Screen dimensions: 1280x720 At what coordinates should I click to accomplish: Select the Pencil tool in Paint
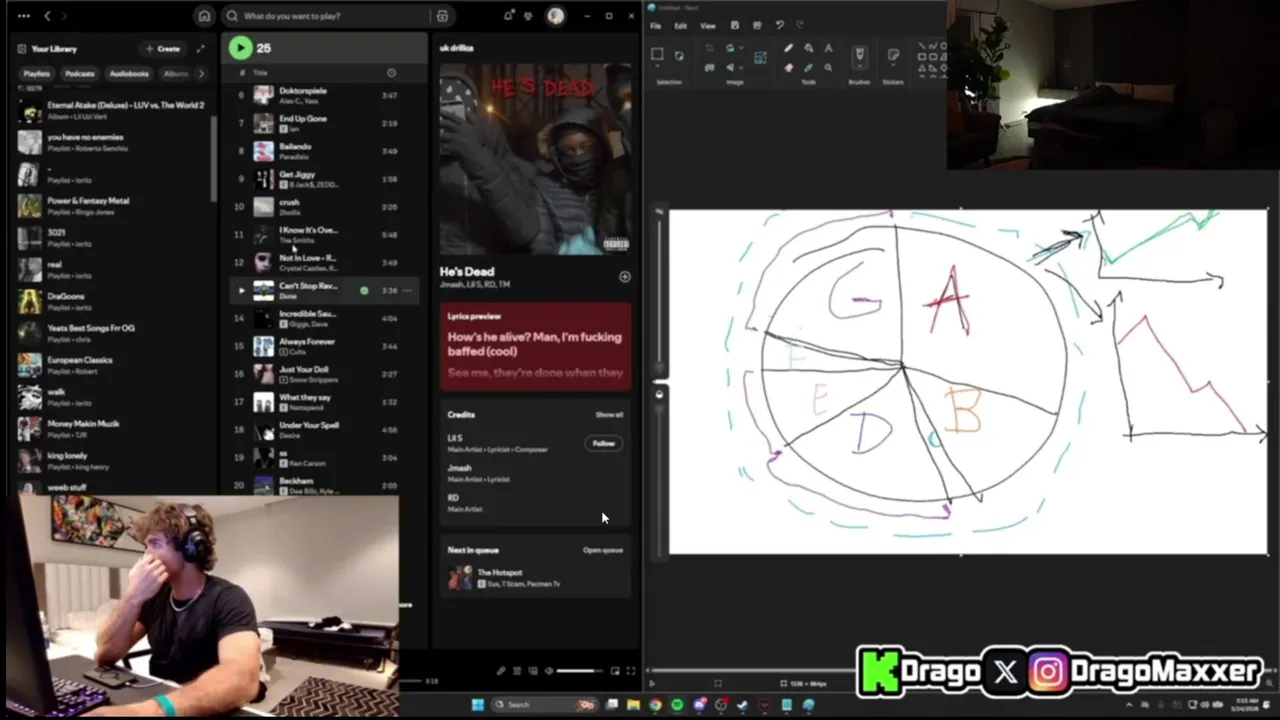click(788, 48)
